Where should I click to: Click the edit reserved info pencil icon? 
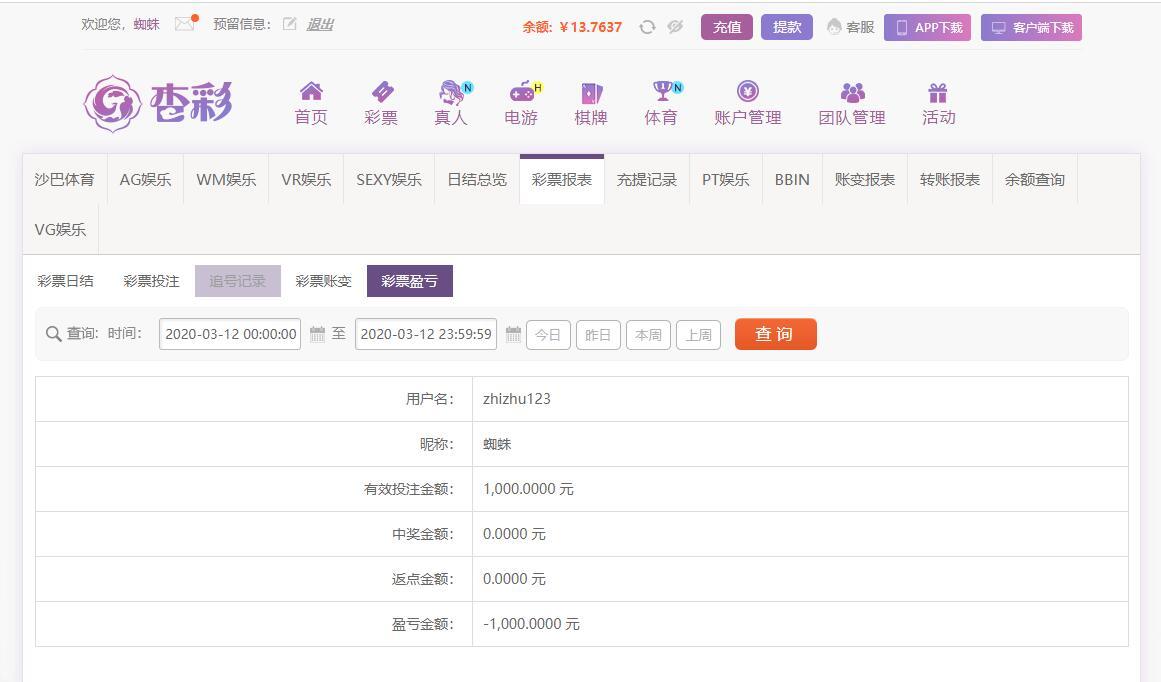point(290,24)
